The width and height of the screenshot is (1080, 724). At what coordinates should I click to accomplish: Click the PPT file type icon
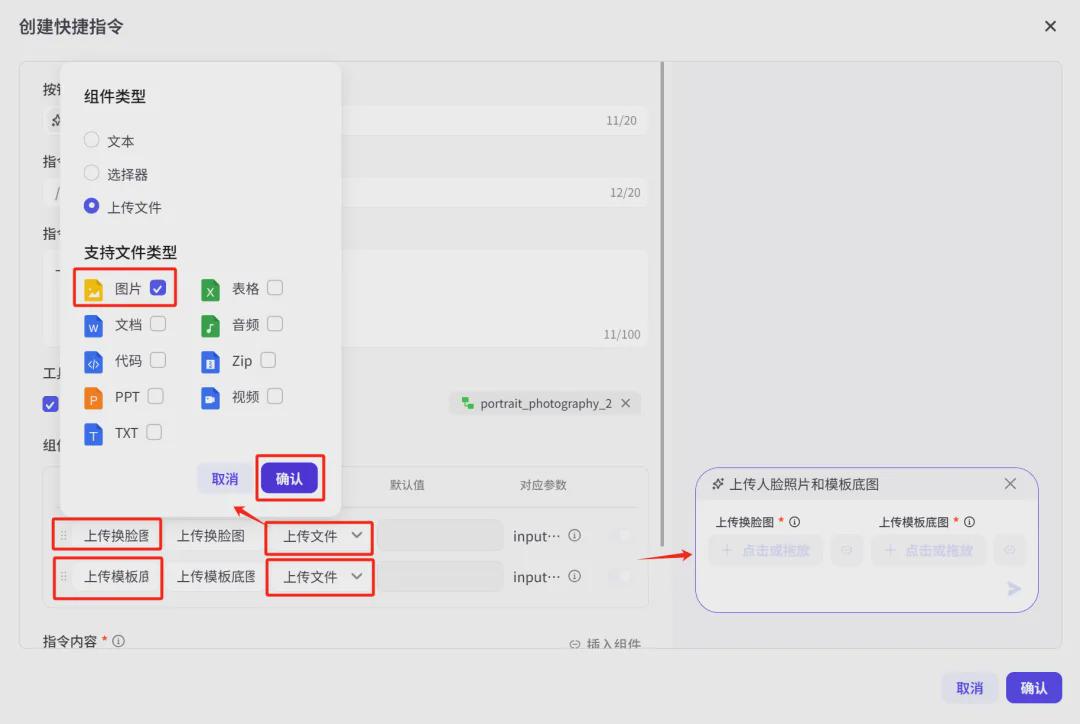[95, 397]
